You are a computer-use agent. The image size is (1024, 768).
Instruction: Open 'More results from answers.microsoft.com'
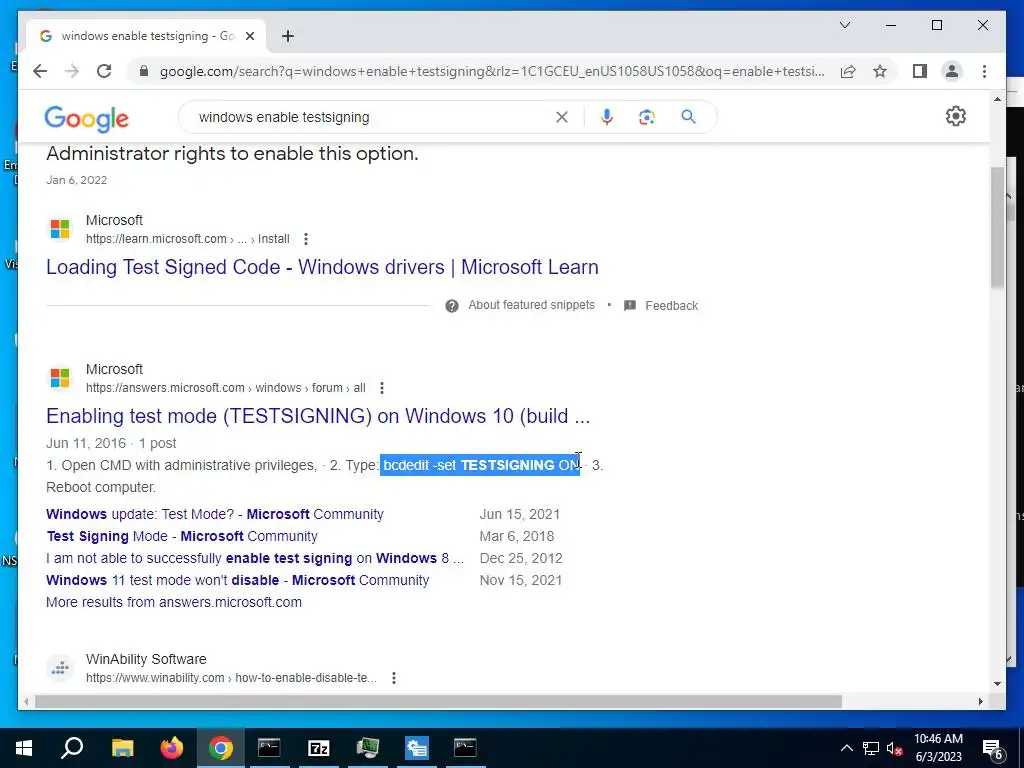(174, 602)
